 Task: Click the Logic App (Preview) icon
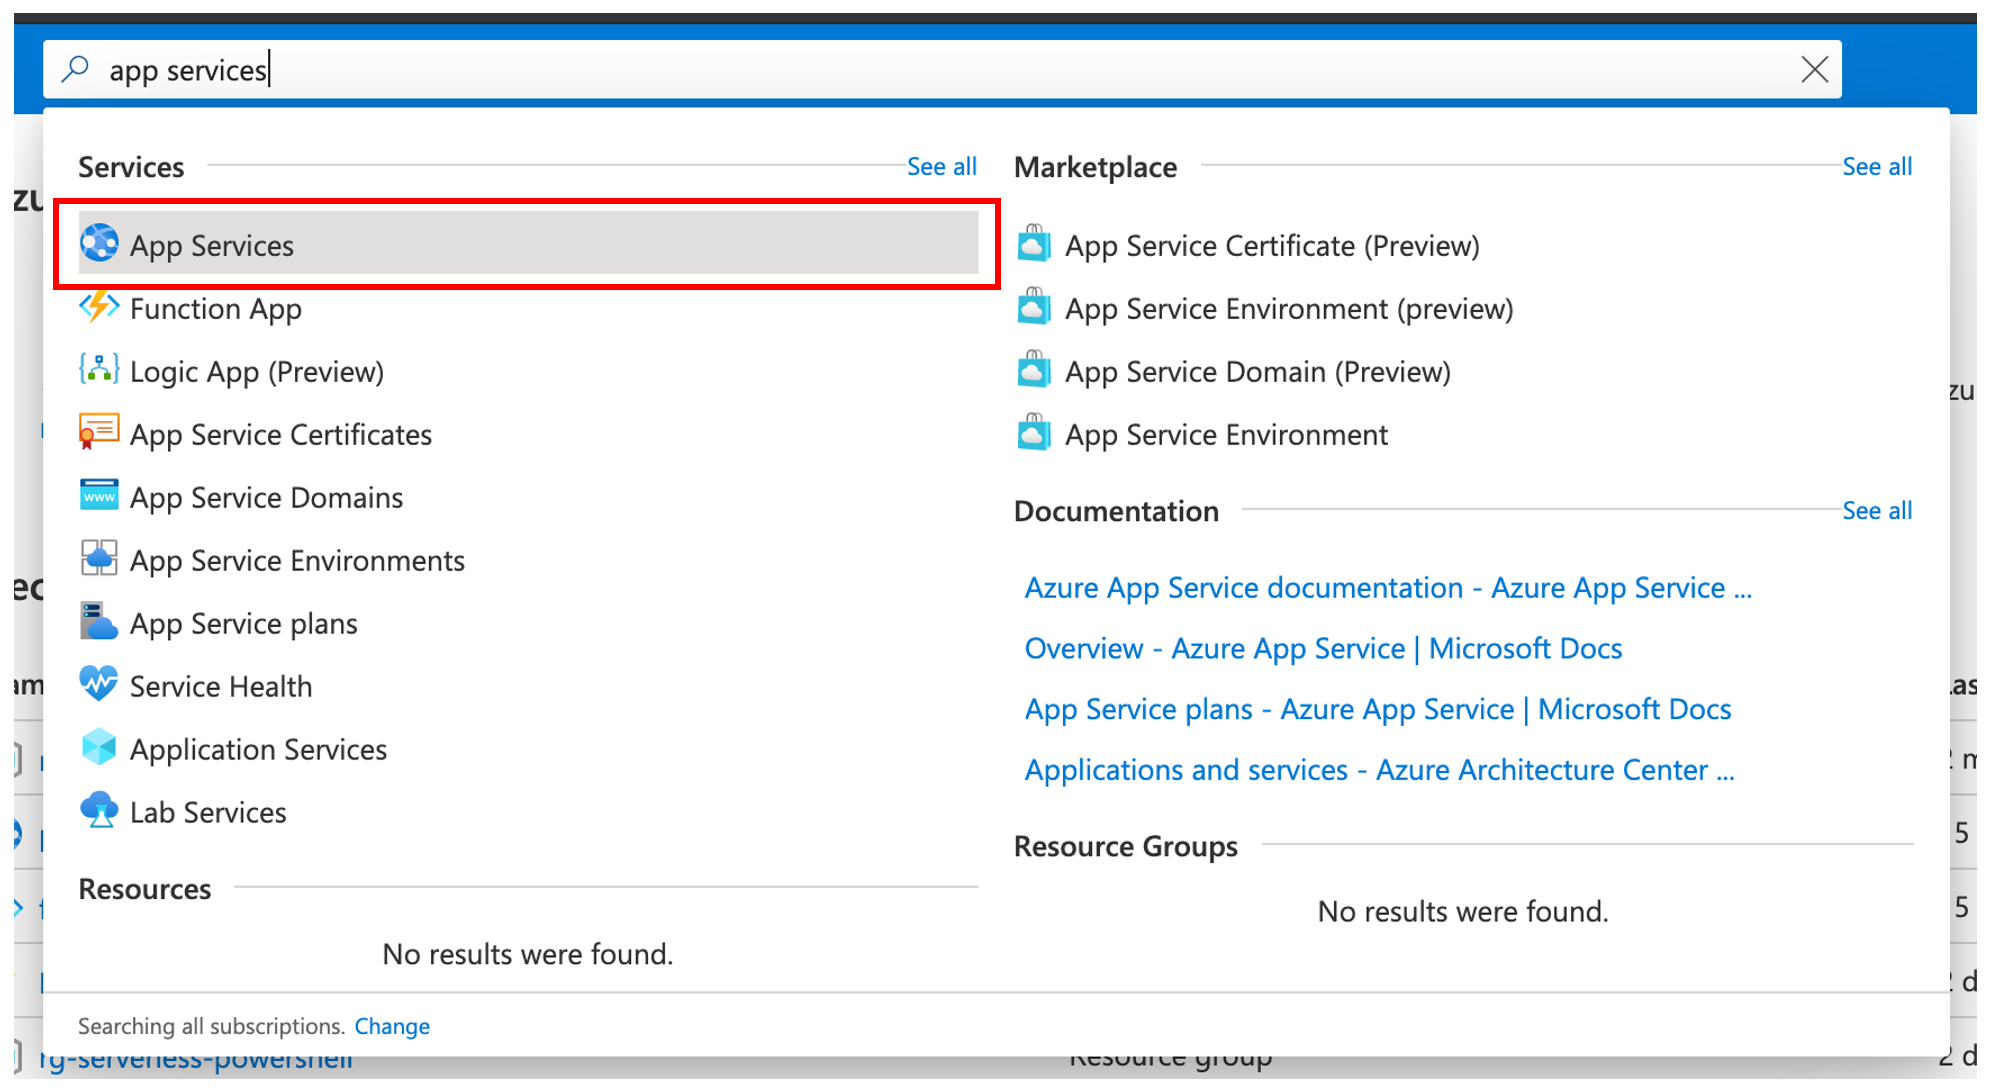click(x=99, y=370)
